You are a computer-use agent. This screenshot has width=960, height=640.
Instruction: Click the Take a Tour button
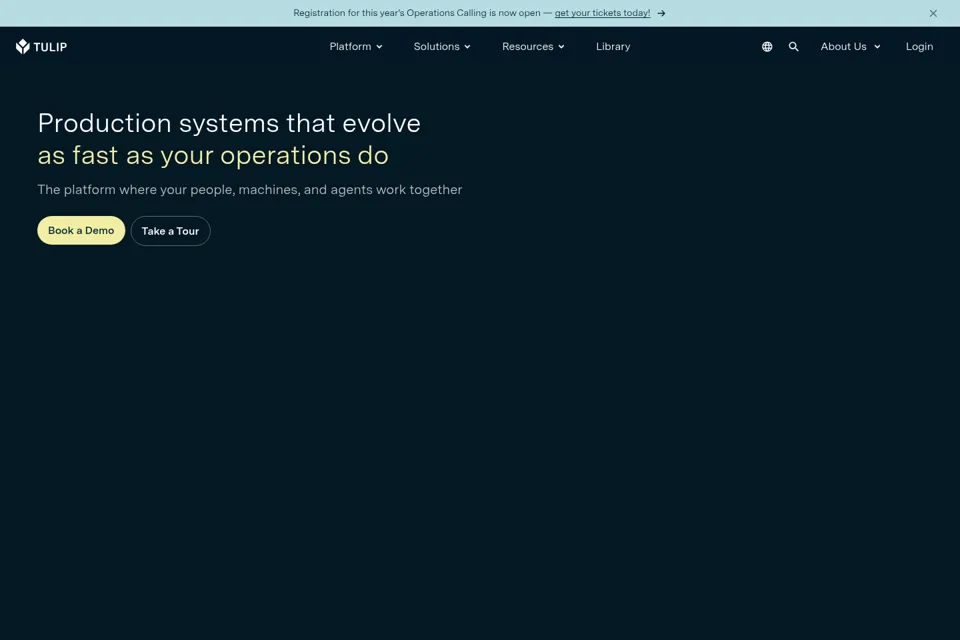click(x=170, y=231)
